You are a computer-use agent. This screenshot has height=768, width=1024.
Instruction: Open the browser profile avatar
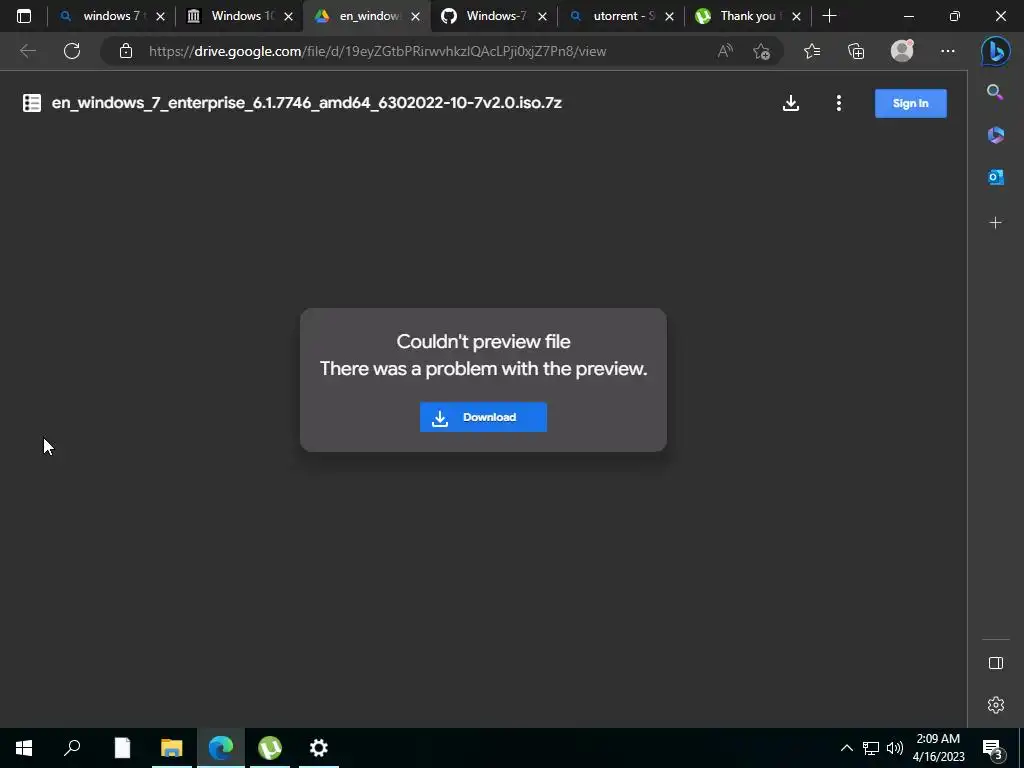(903, 51)
